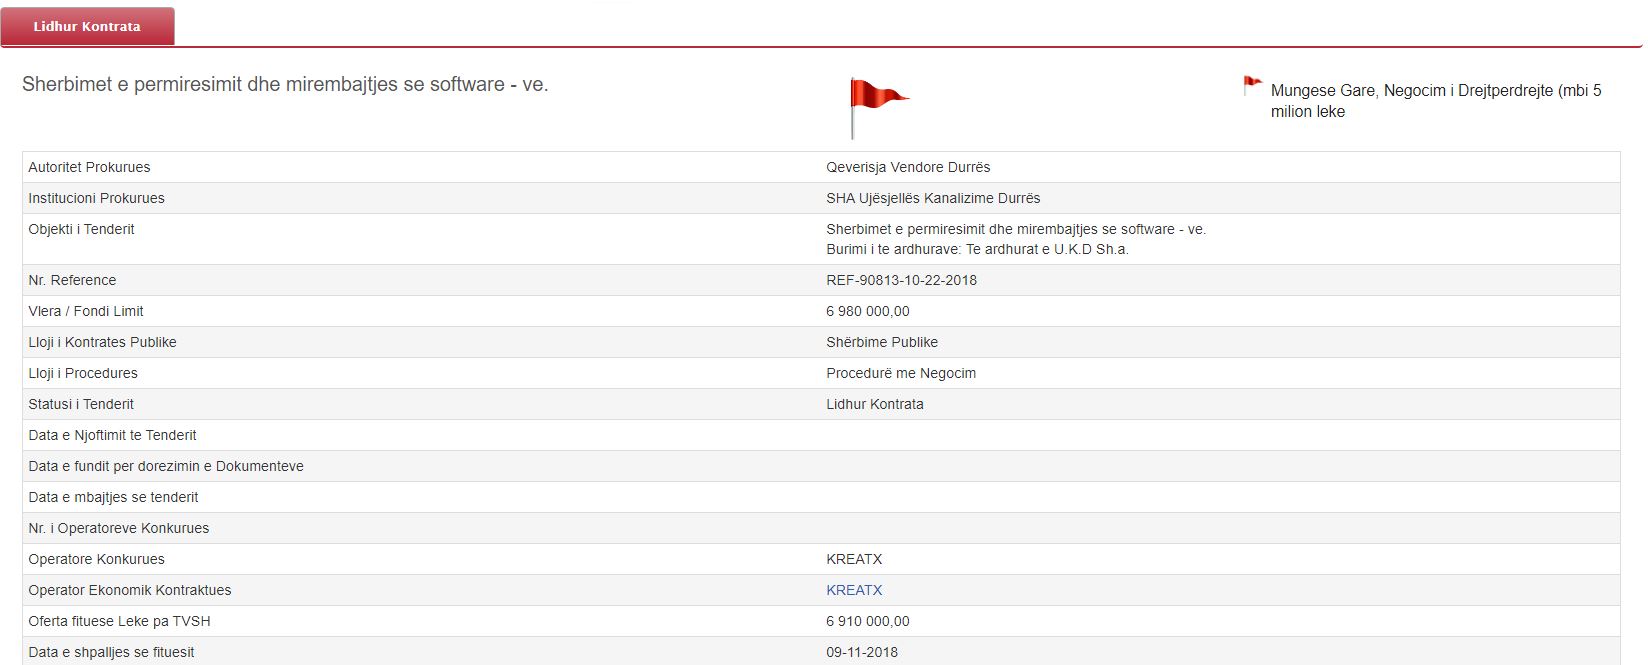Click the Autoritet Prokurues label

click(89, 167)
